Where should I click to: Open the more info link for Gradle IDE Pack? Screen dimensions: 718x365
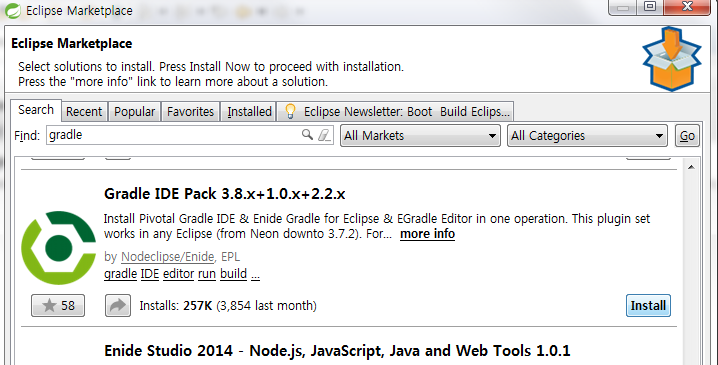click(427, 234)
